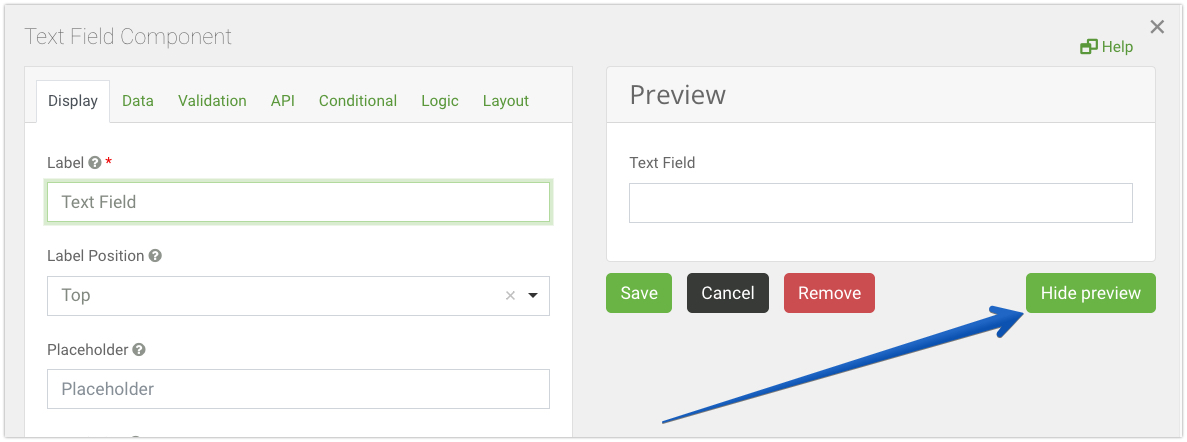Close the Text Field Component dialog
This screenshot has height=442, width=1187.
(x=1157, y=27)
